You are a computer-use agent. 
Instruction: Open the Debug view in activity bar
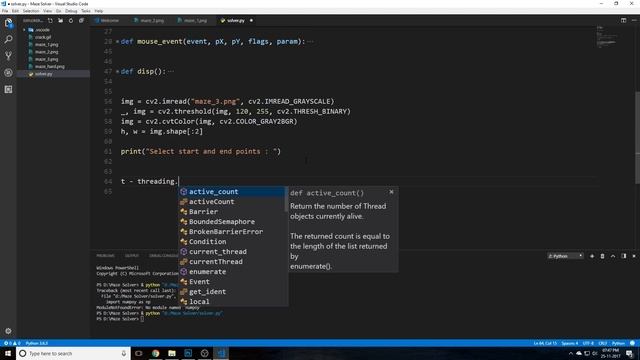click(x=8, y=73)
